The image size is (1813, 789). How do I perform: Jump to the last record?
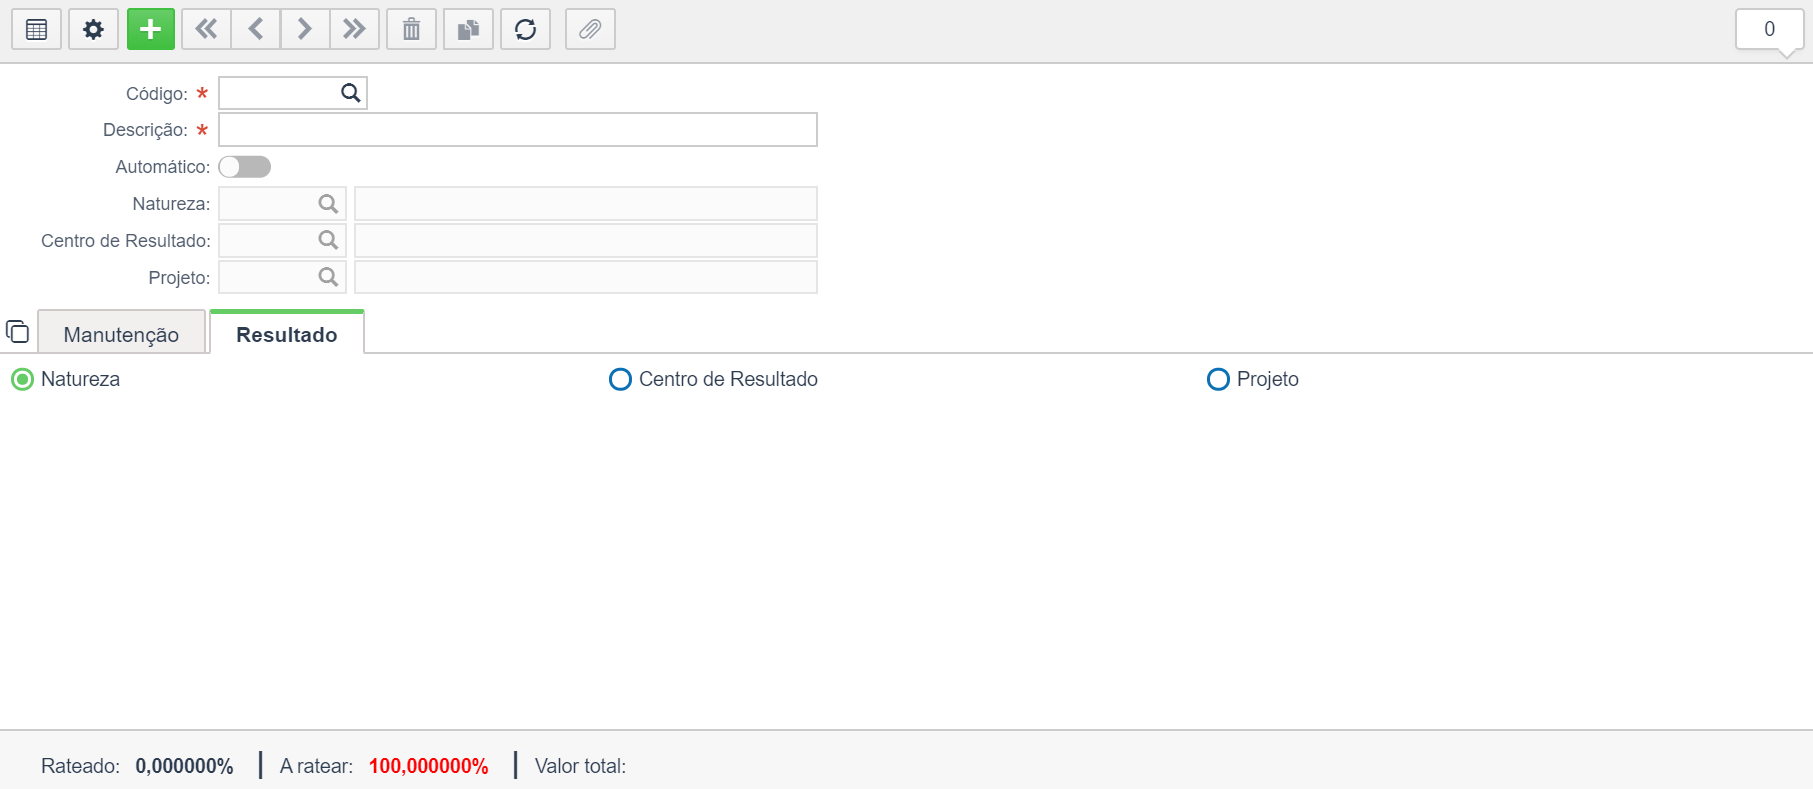pyautogui.click(x=354, y=29)
